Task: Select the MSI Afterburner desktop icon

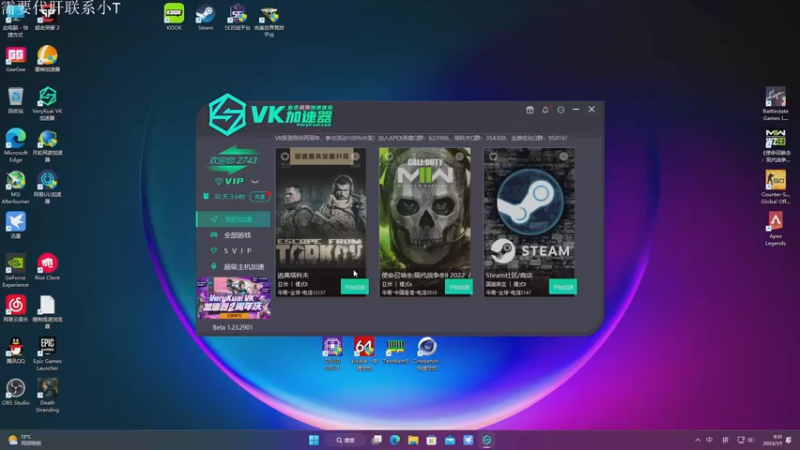Action: click(15, 187)
